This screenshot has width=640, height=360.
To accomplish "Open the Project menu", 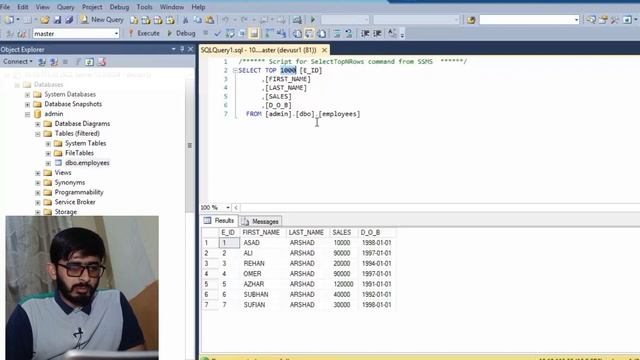I will click(92, 7).
